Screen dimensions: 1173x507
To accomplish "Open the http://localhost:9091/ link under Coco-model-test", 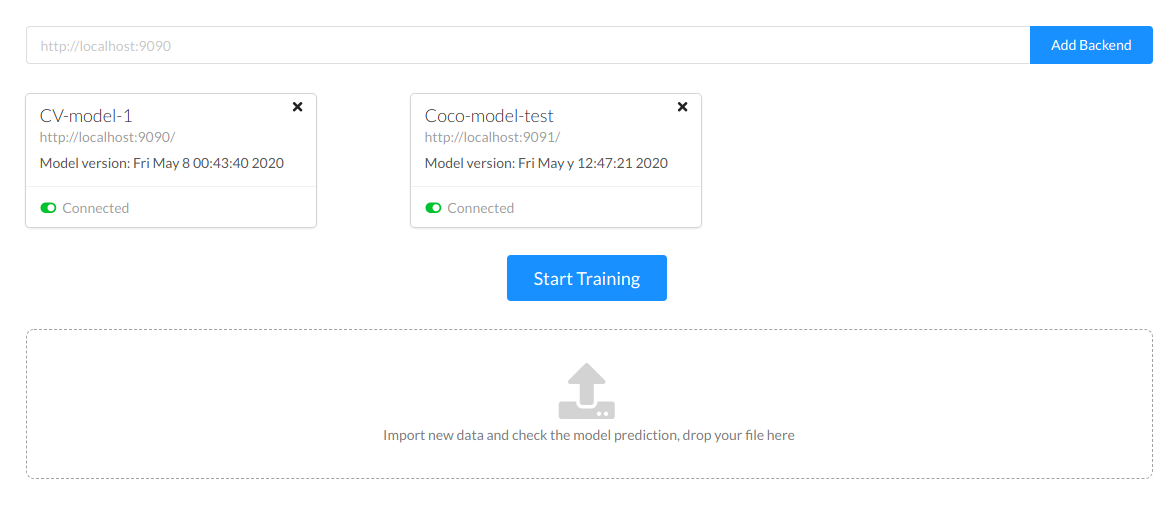I will 492,137.
